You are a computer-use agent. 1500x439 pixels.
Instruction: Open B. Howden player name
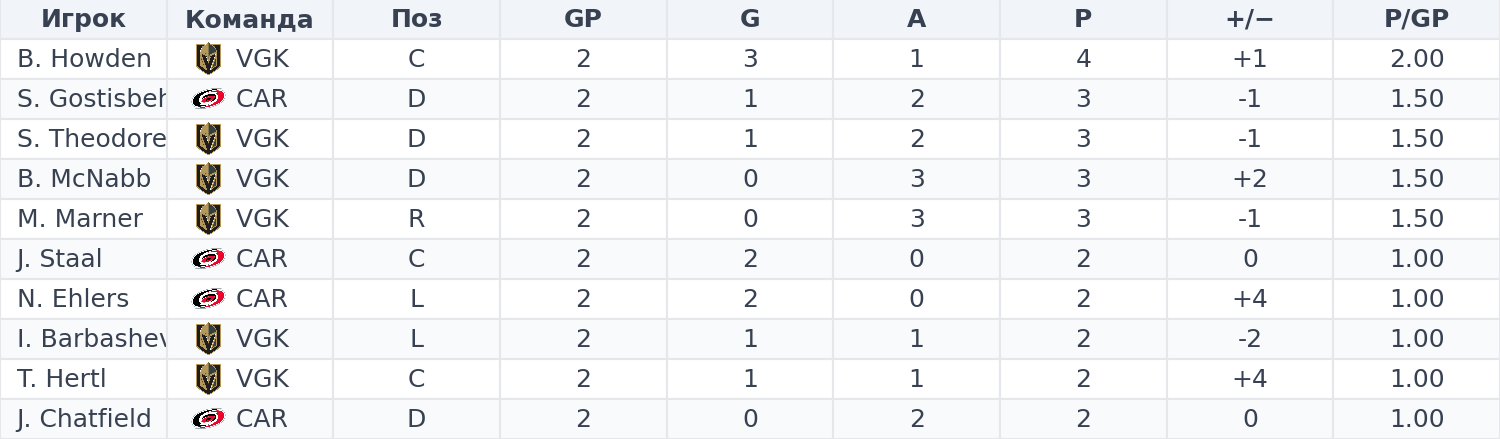click(84, 59)
